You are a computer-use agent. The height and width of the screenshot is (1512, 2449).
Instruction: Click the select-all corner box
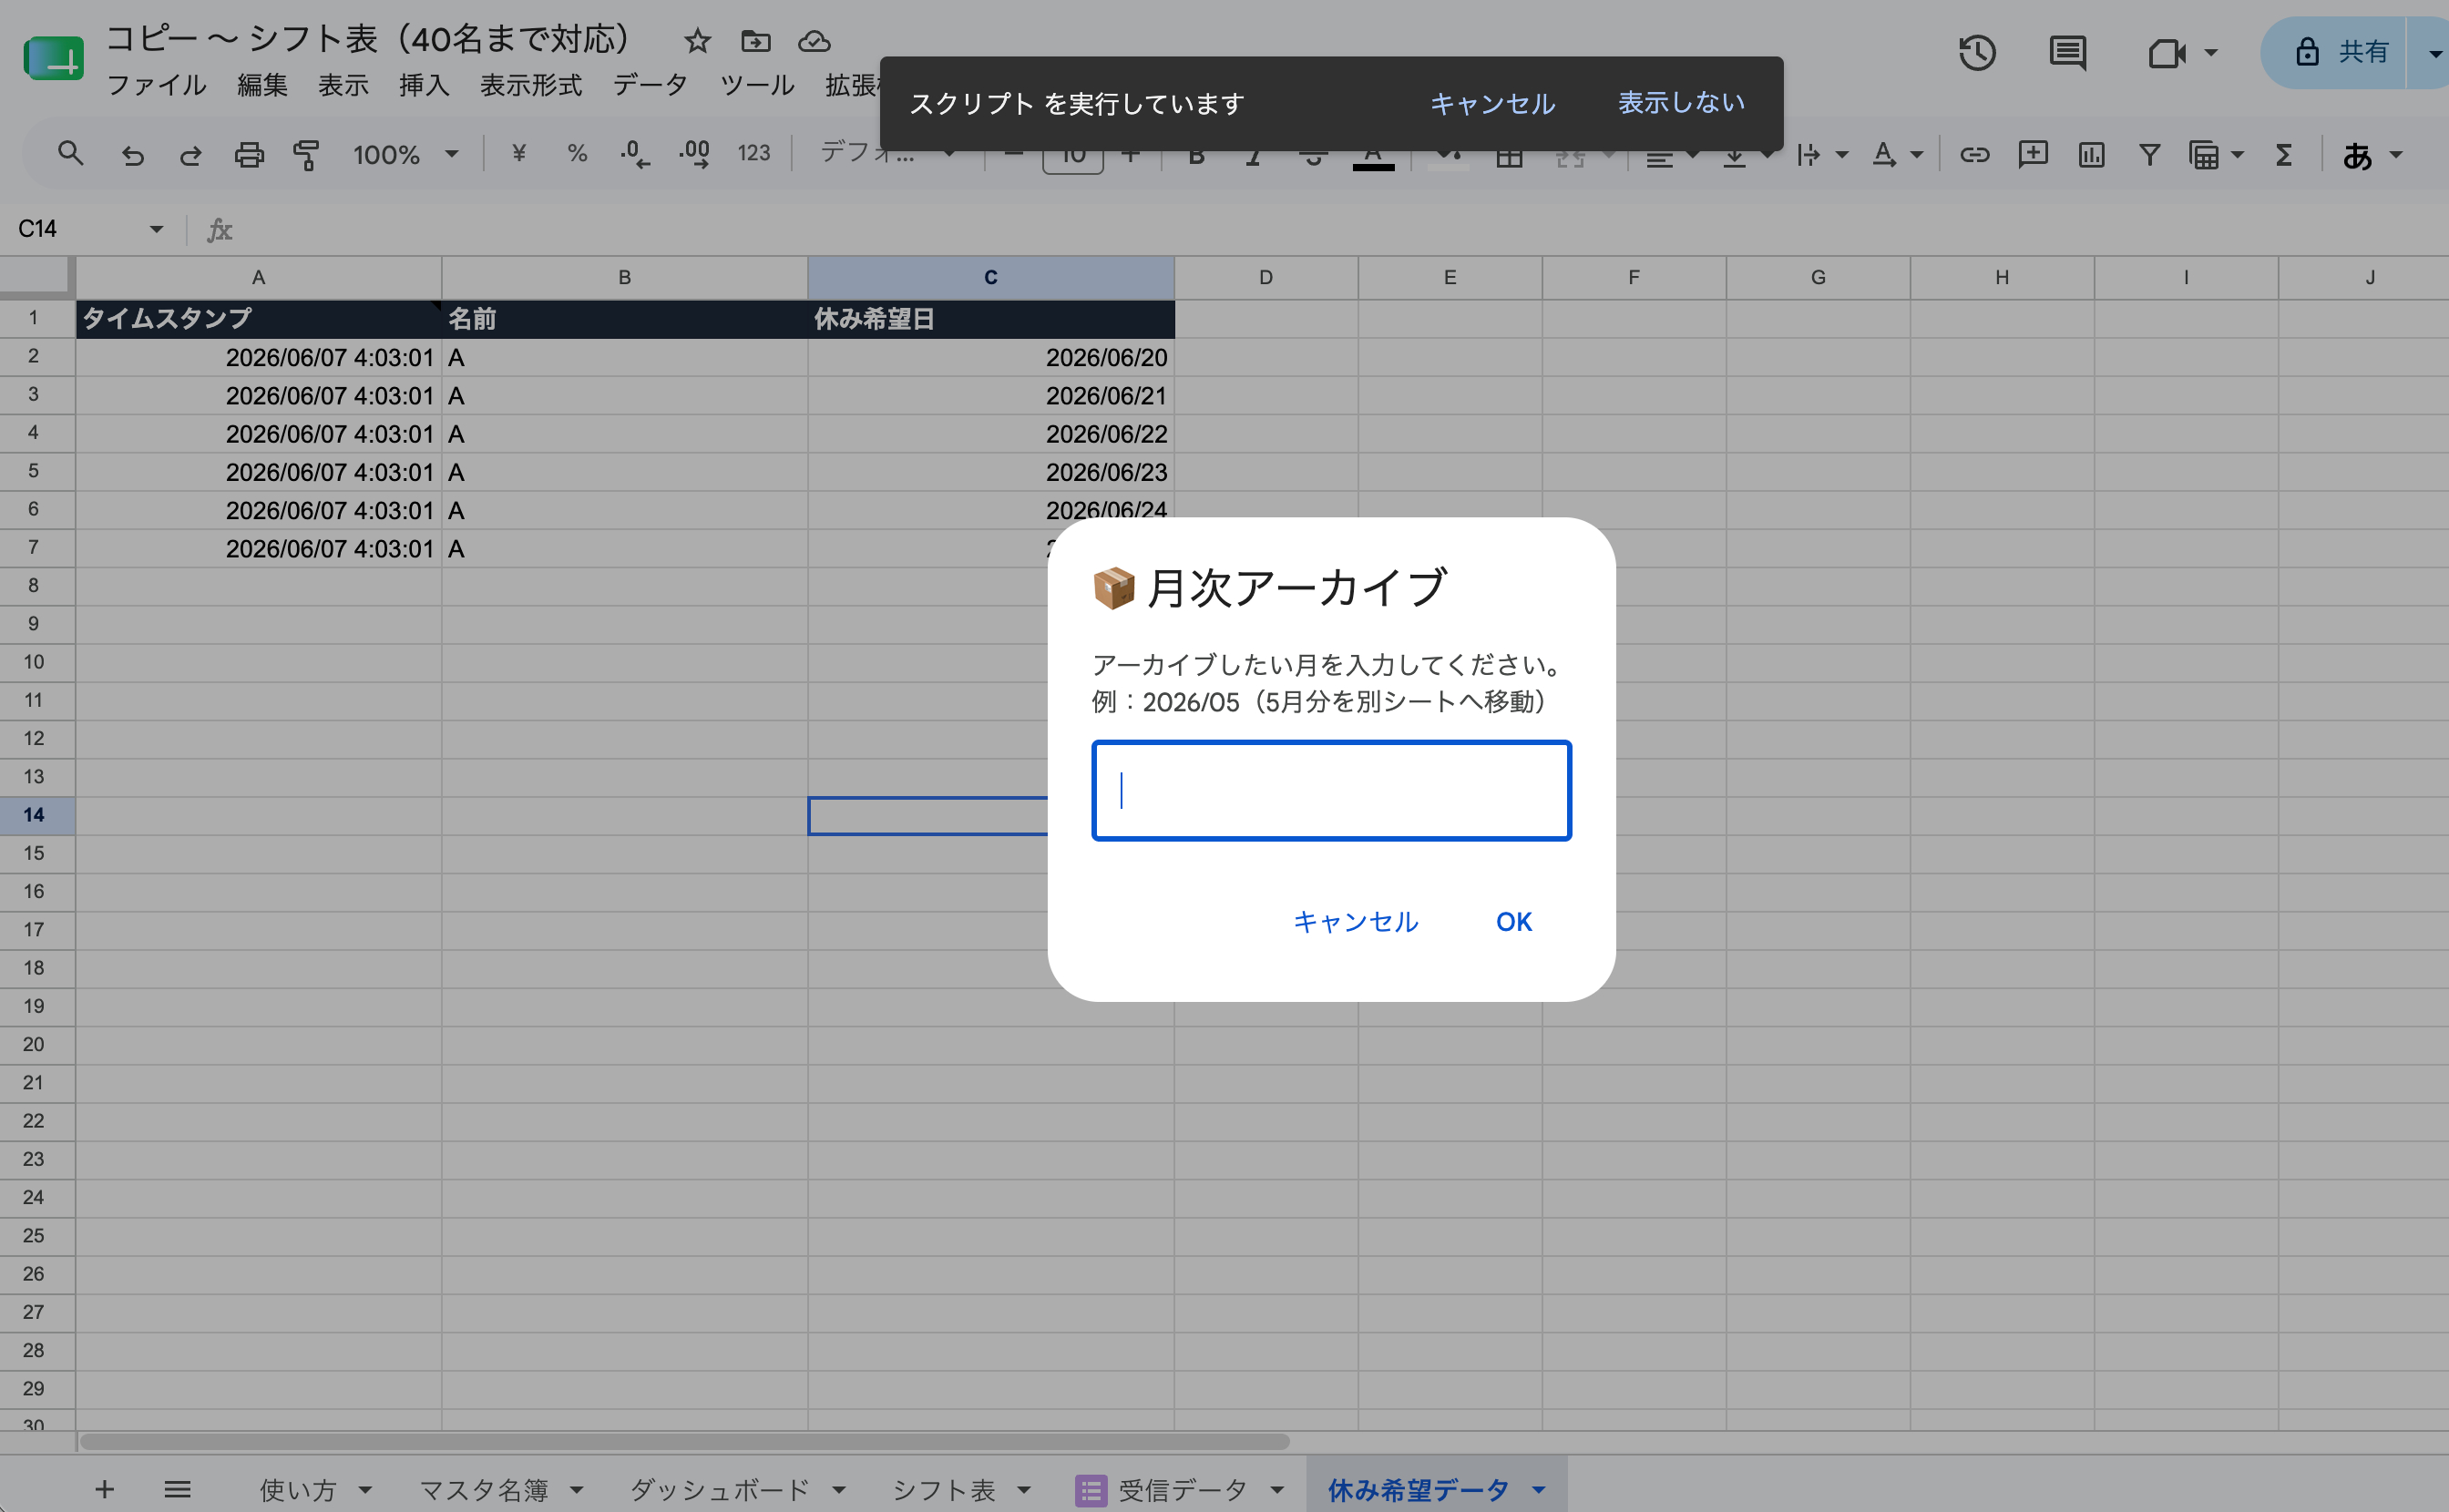point(36,277)
